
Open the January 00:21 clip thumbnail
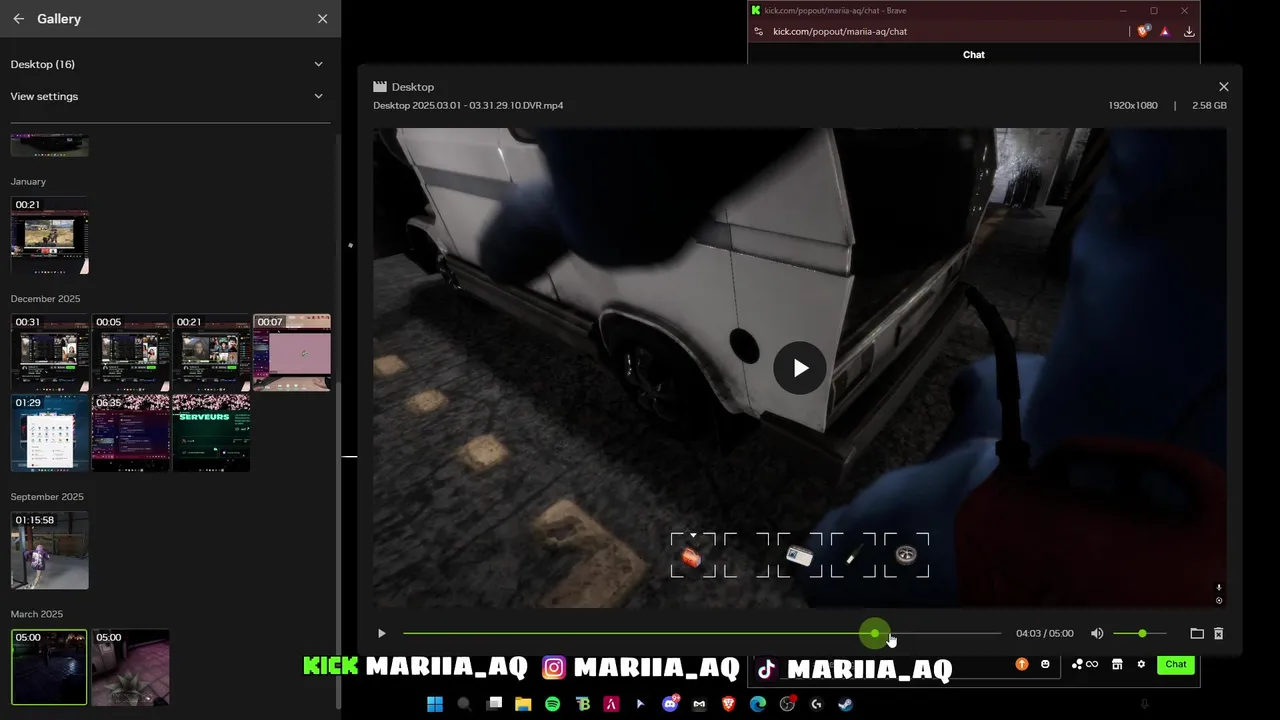pyautogui.click(x=50, y=235)
